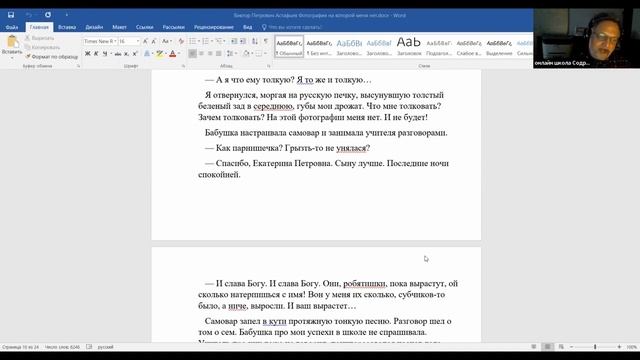The height and width of the screenshot is (360, 640).
Task: Switch to the Рецензирование ribbon tab
Action: click(214, 27)
